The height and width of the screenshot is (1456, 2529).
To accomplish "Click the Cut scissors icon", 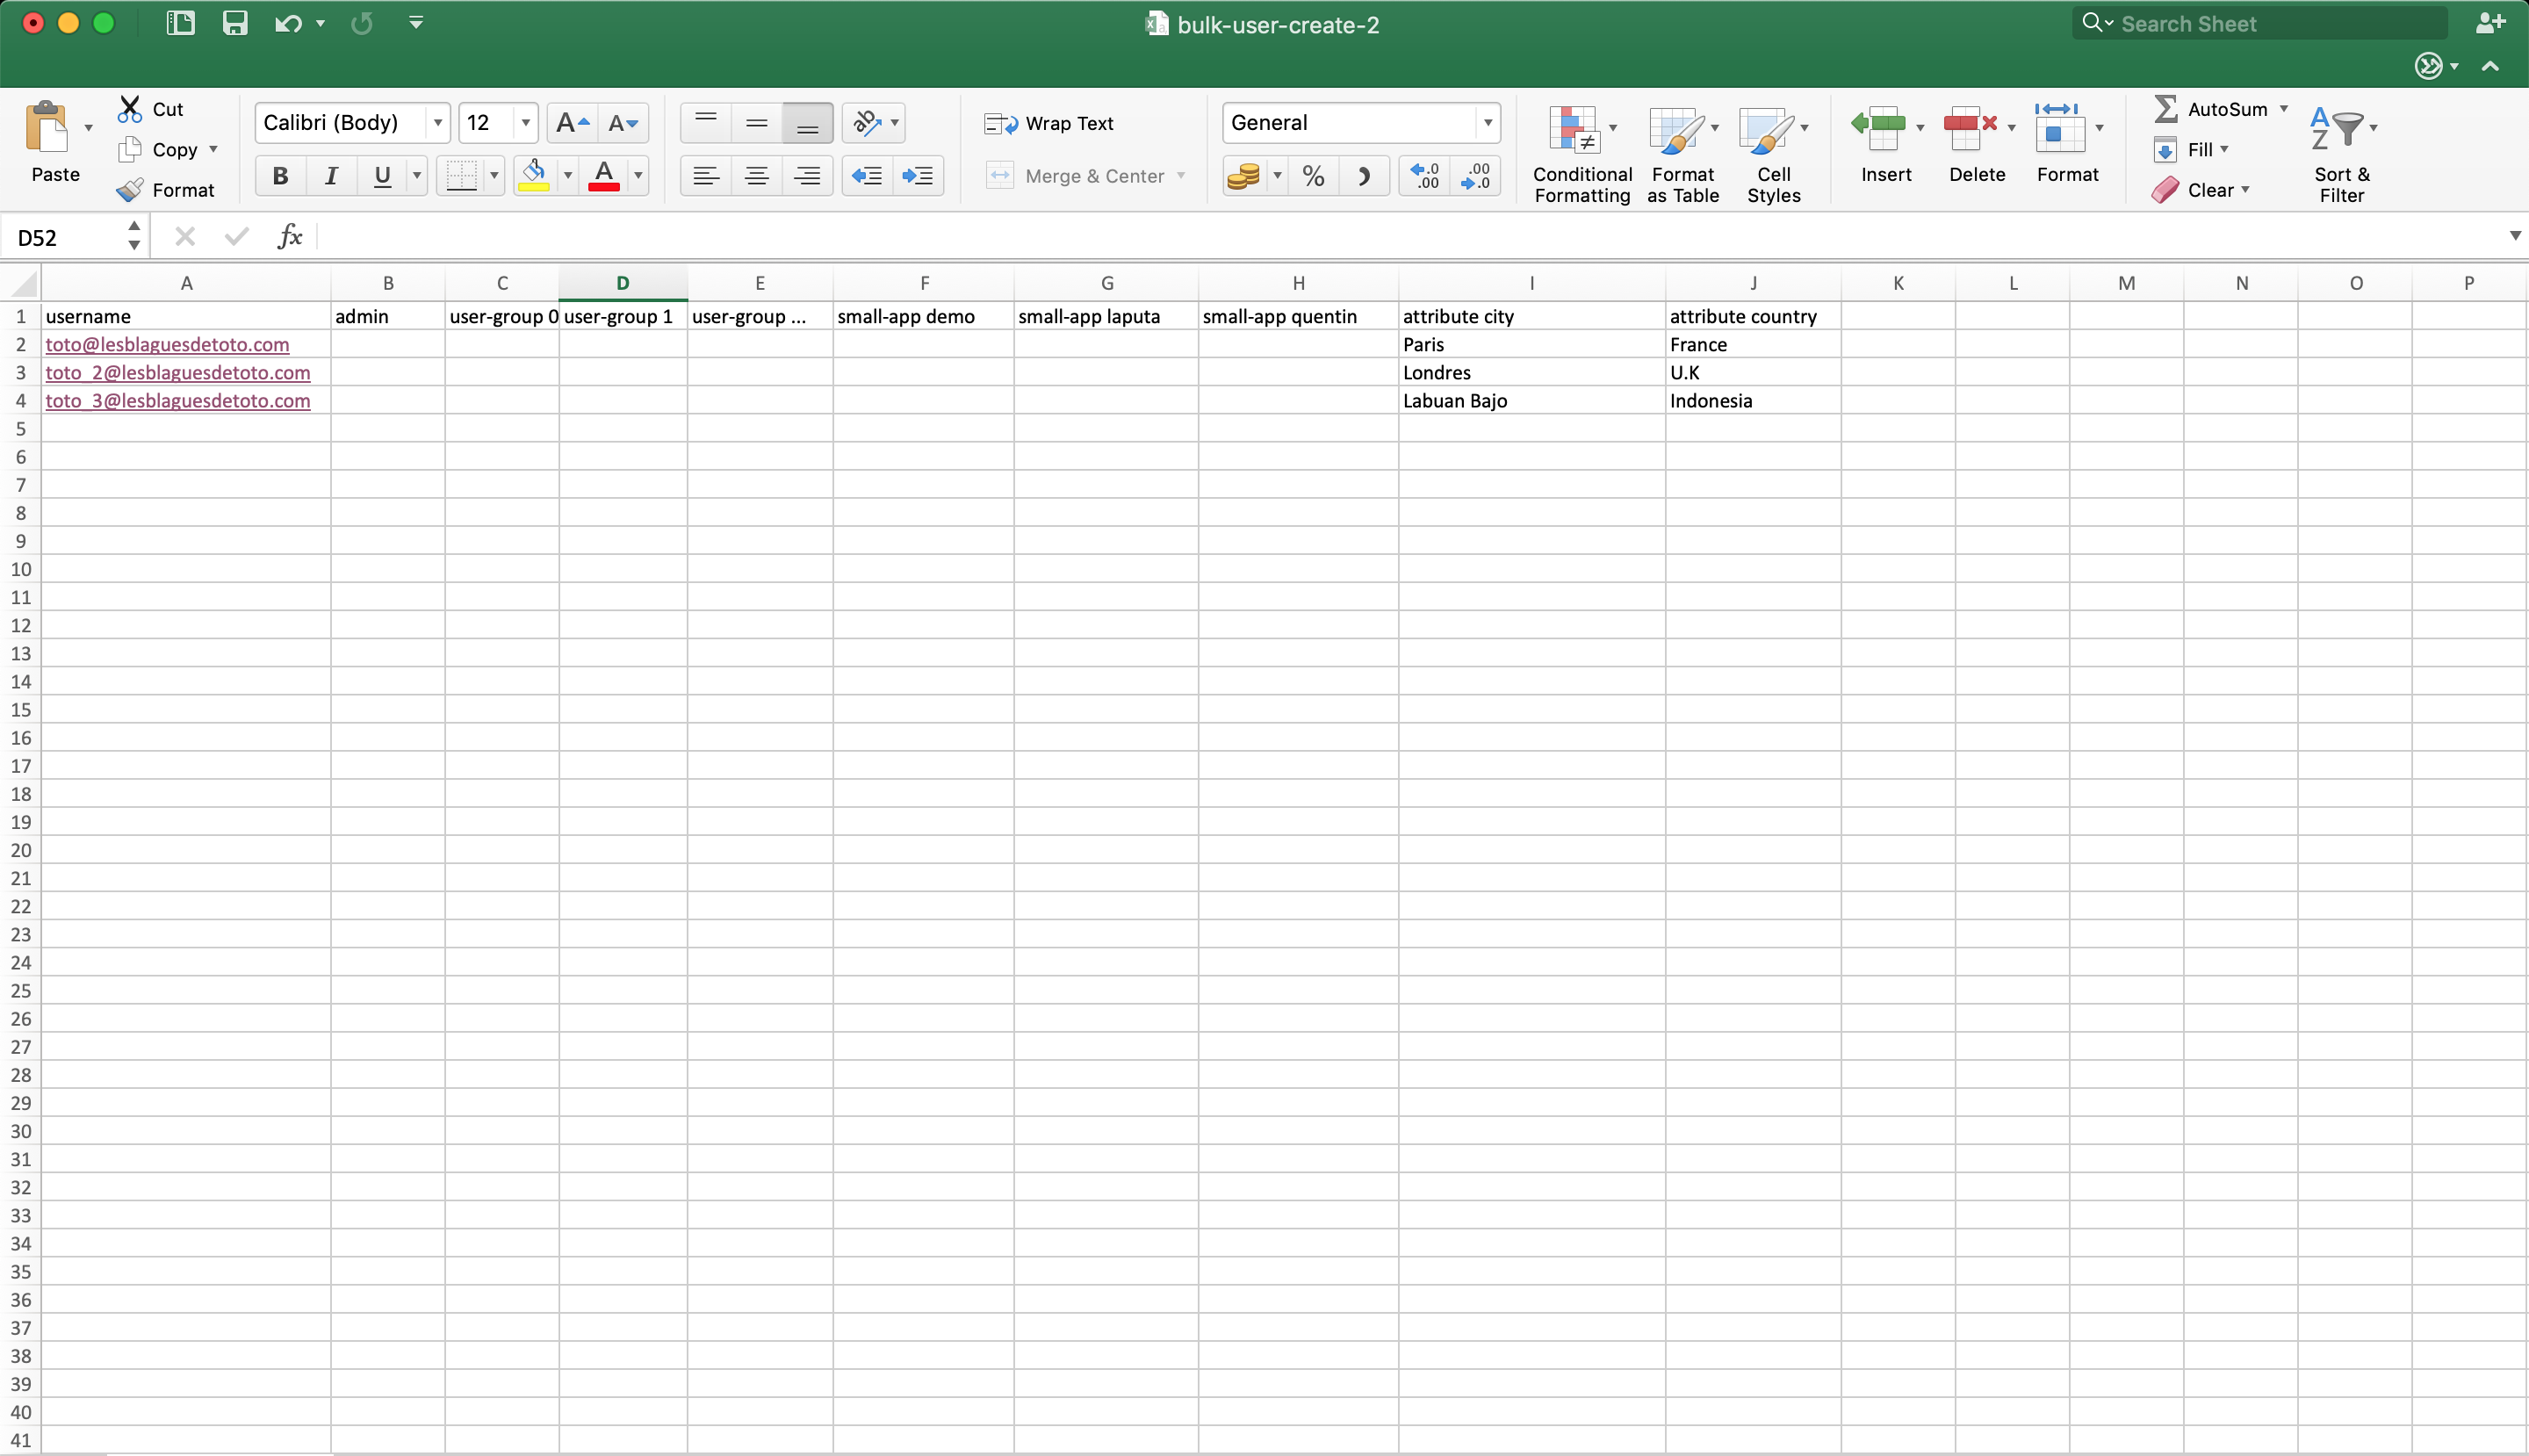I will [130, 108].
